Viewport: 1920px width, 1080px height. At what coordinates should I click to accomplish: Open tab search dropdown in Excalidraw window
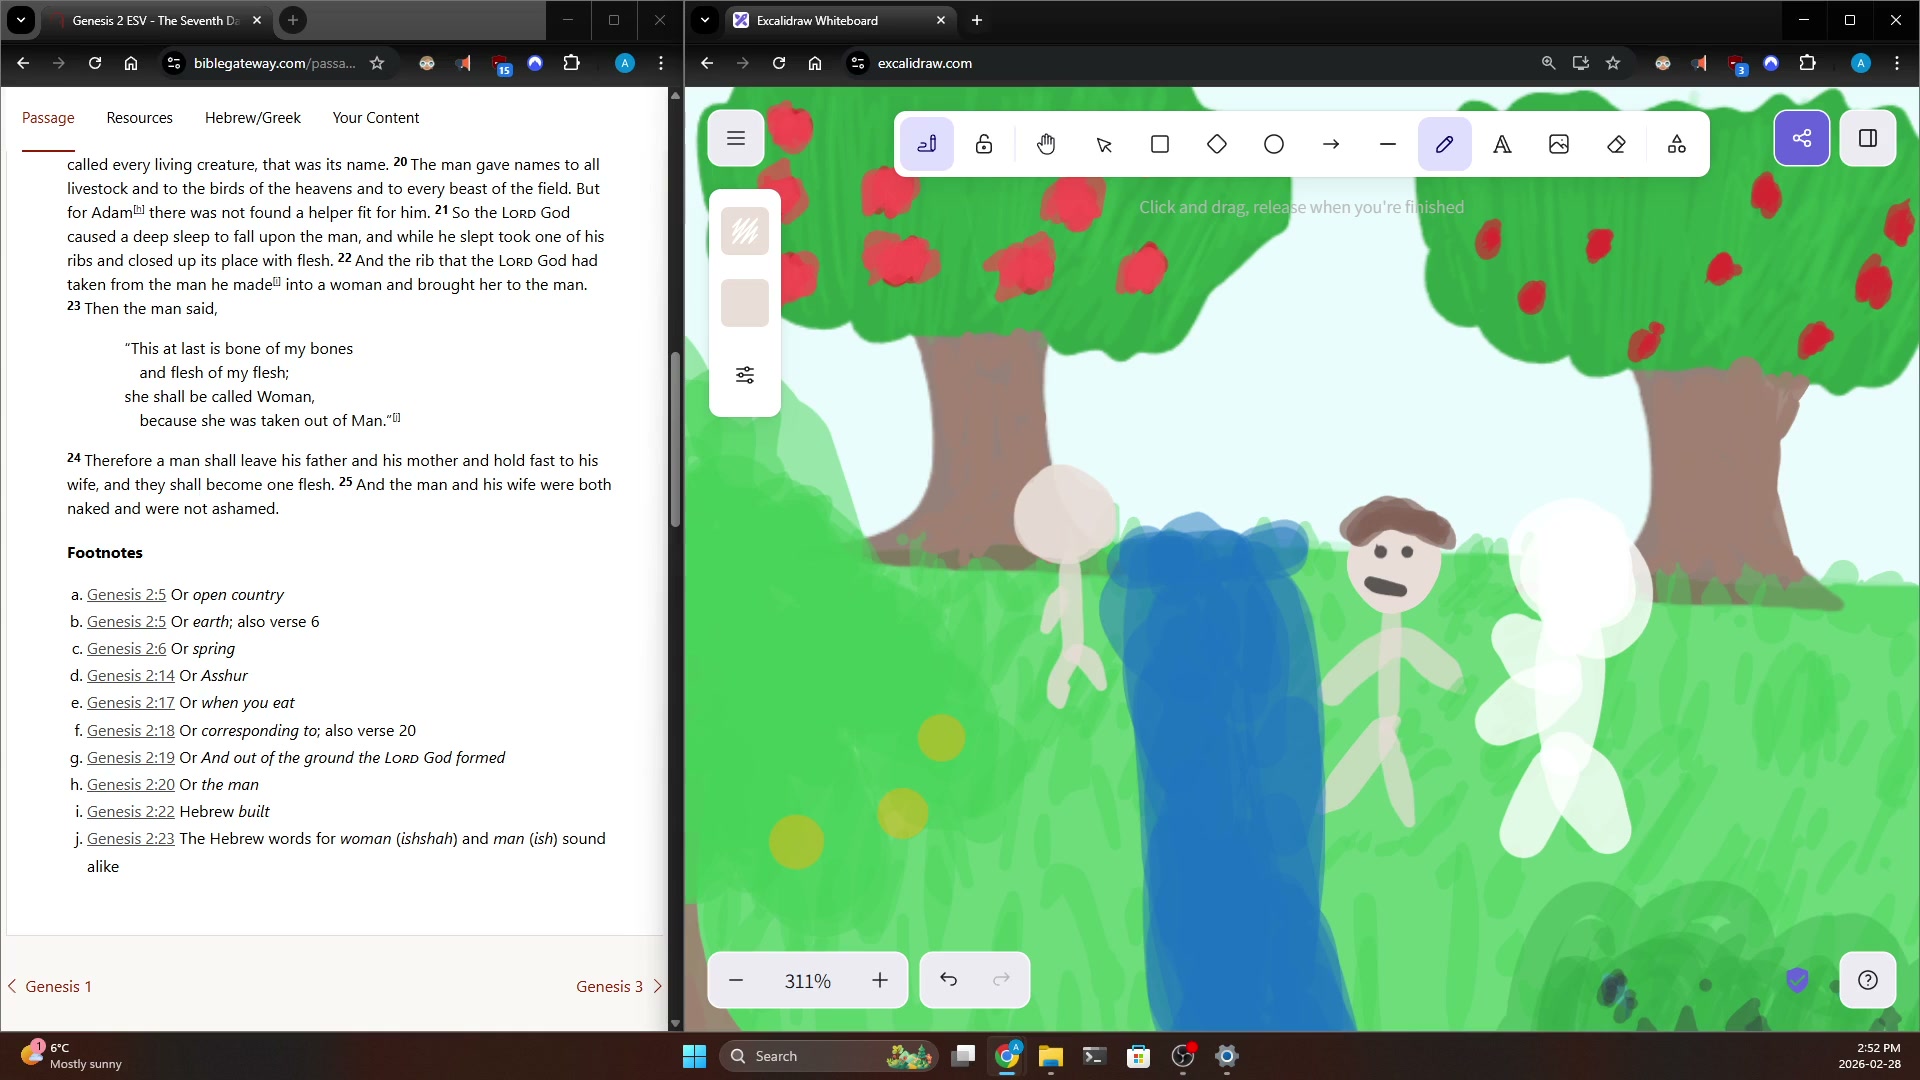705,20
